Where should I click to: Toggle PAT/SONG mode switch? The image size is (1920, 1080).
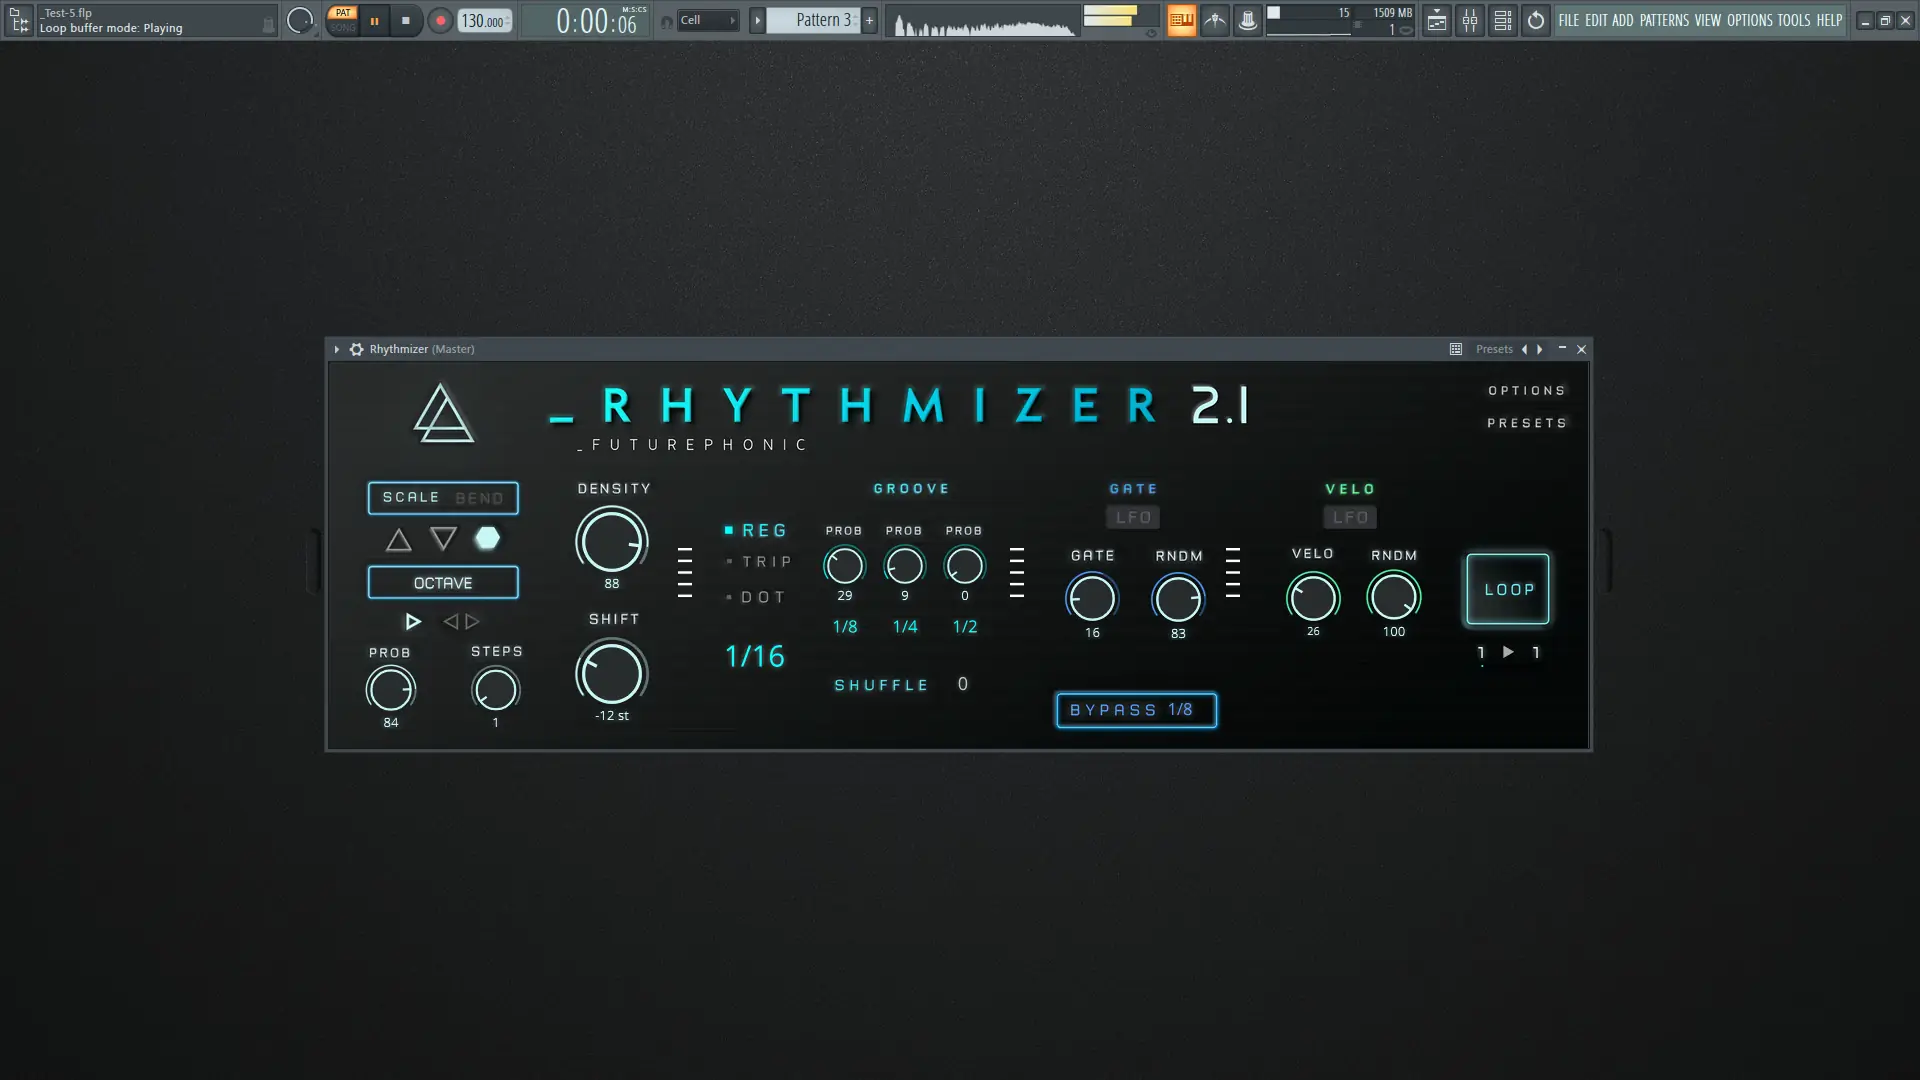click(343, 20)
